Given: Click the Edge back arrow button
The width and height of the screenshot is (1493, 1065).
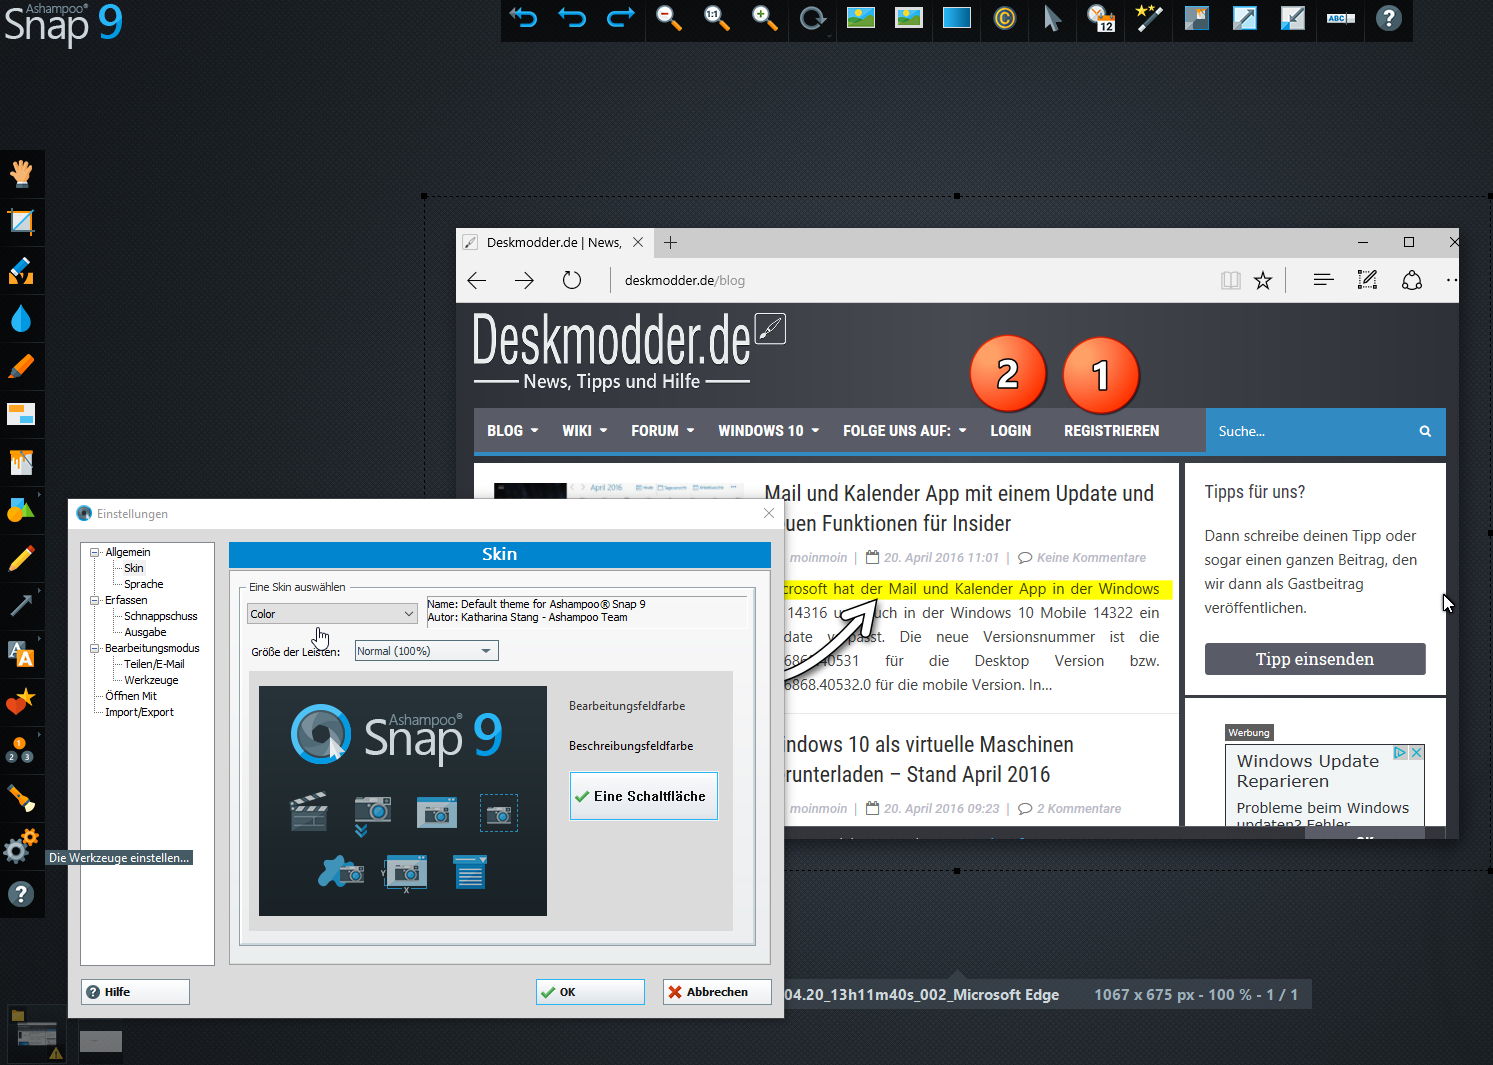Looking at the screenshot, I should 477,281.
